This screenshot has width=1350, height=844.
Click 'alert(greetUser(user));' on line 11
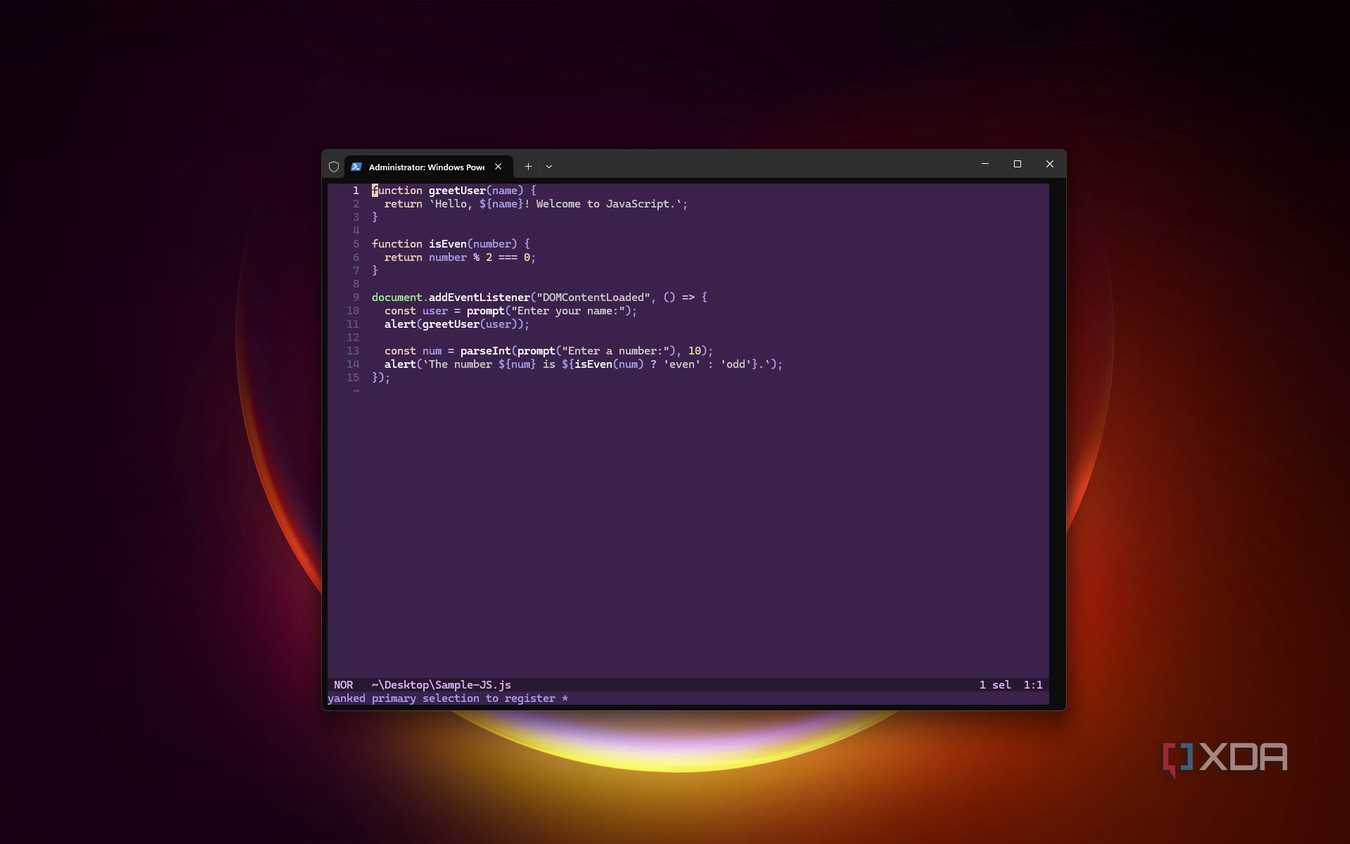(457, 324)
